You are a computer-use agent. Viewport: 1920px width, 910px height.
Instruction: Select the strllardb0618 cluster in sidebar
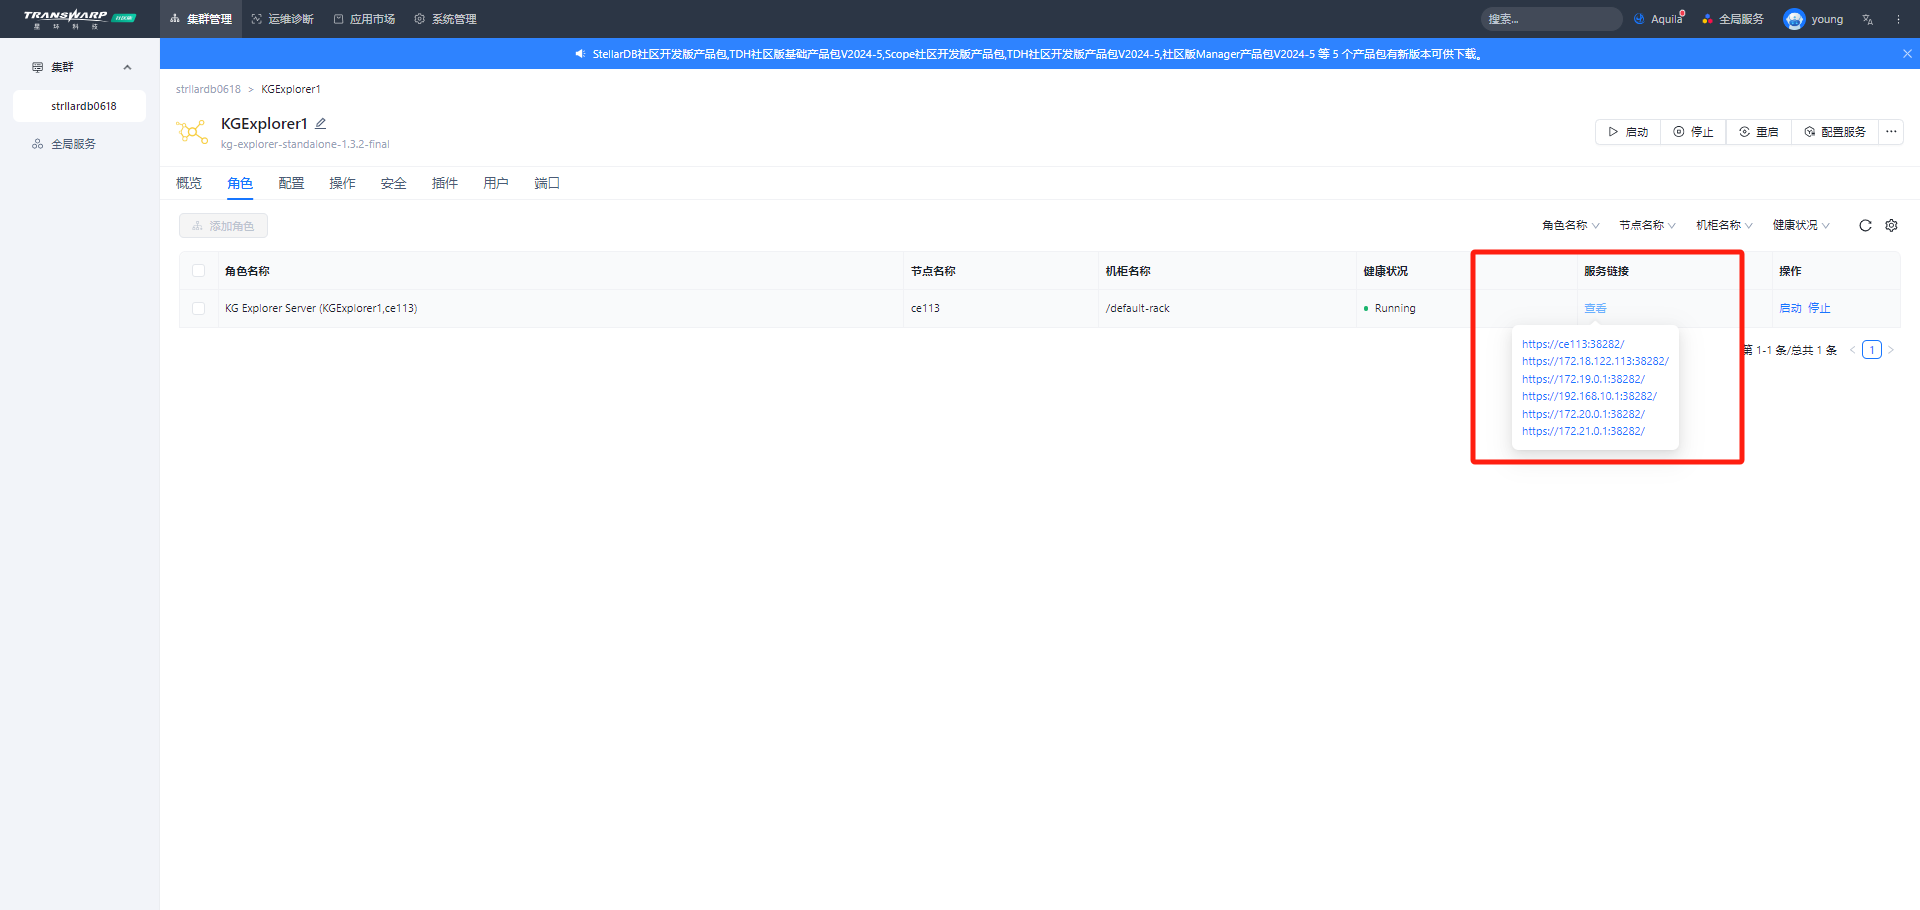point(80,106)
